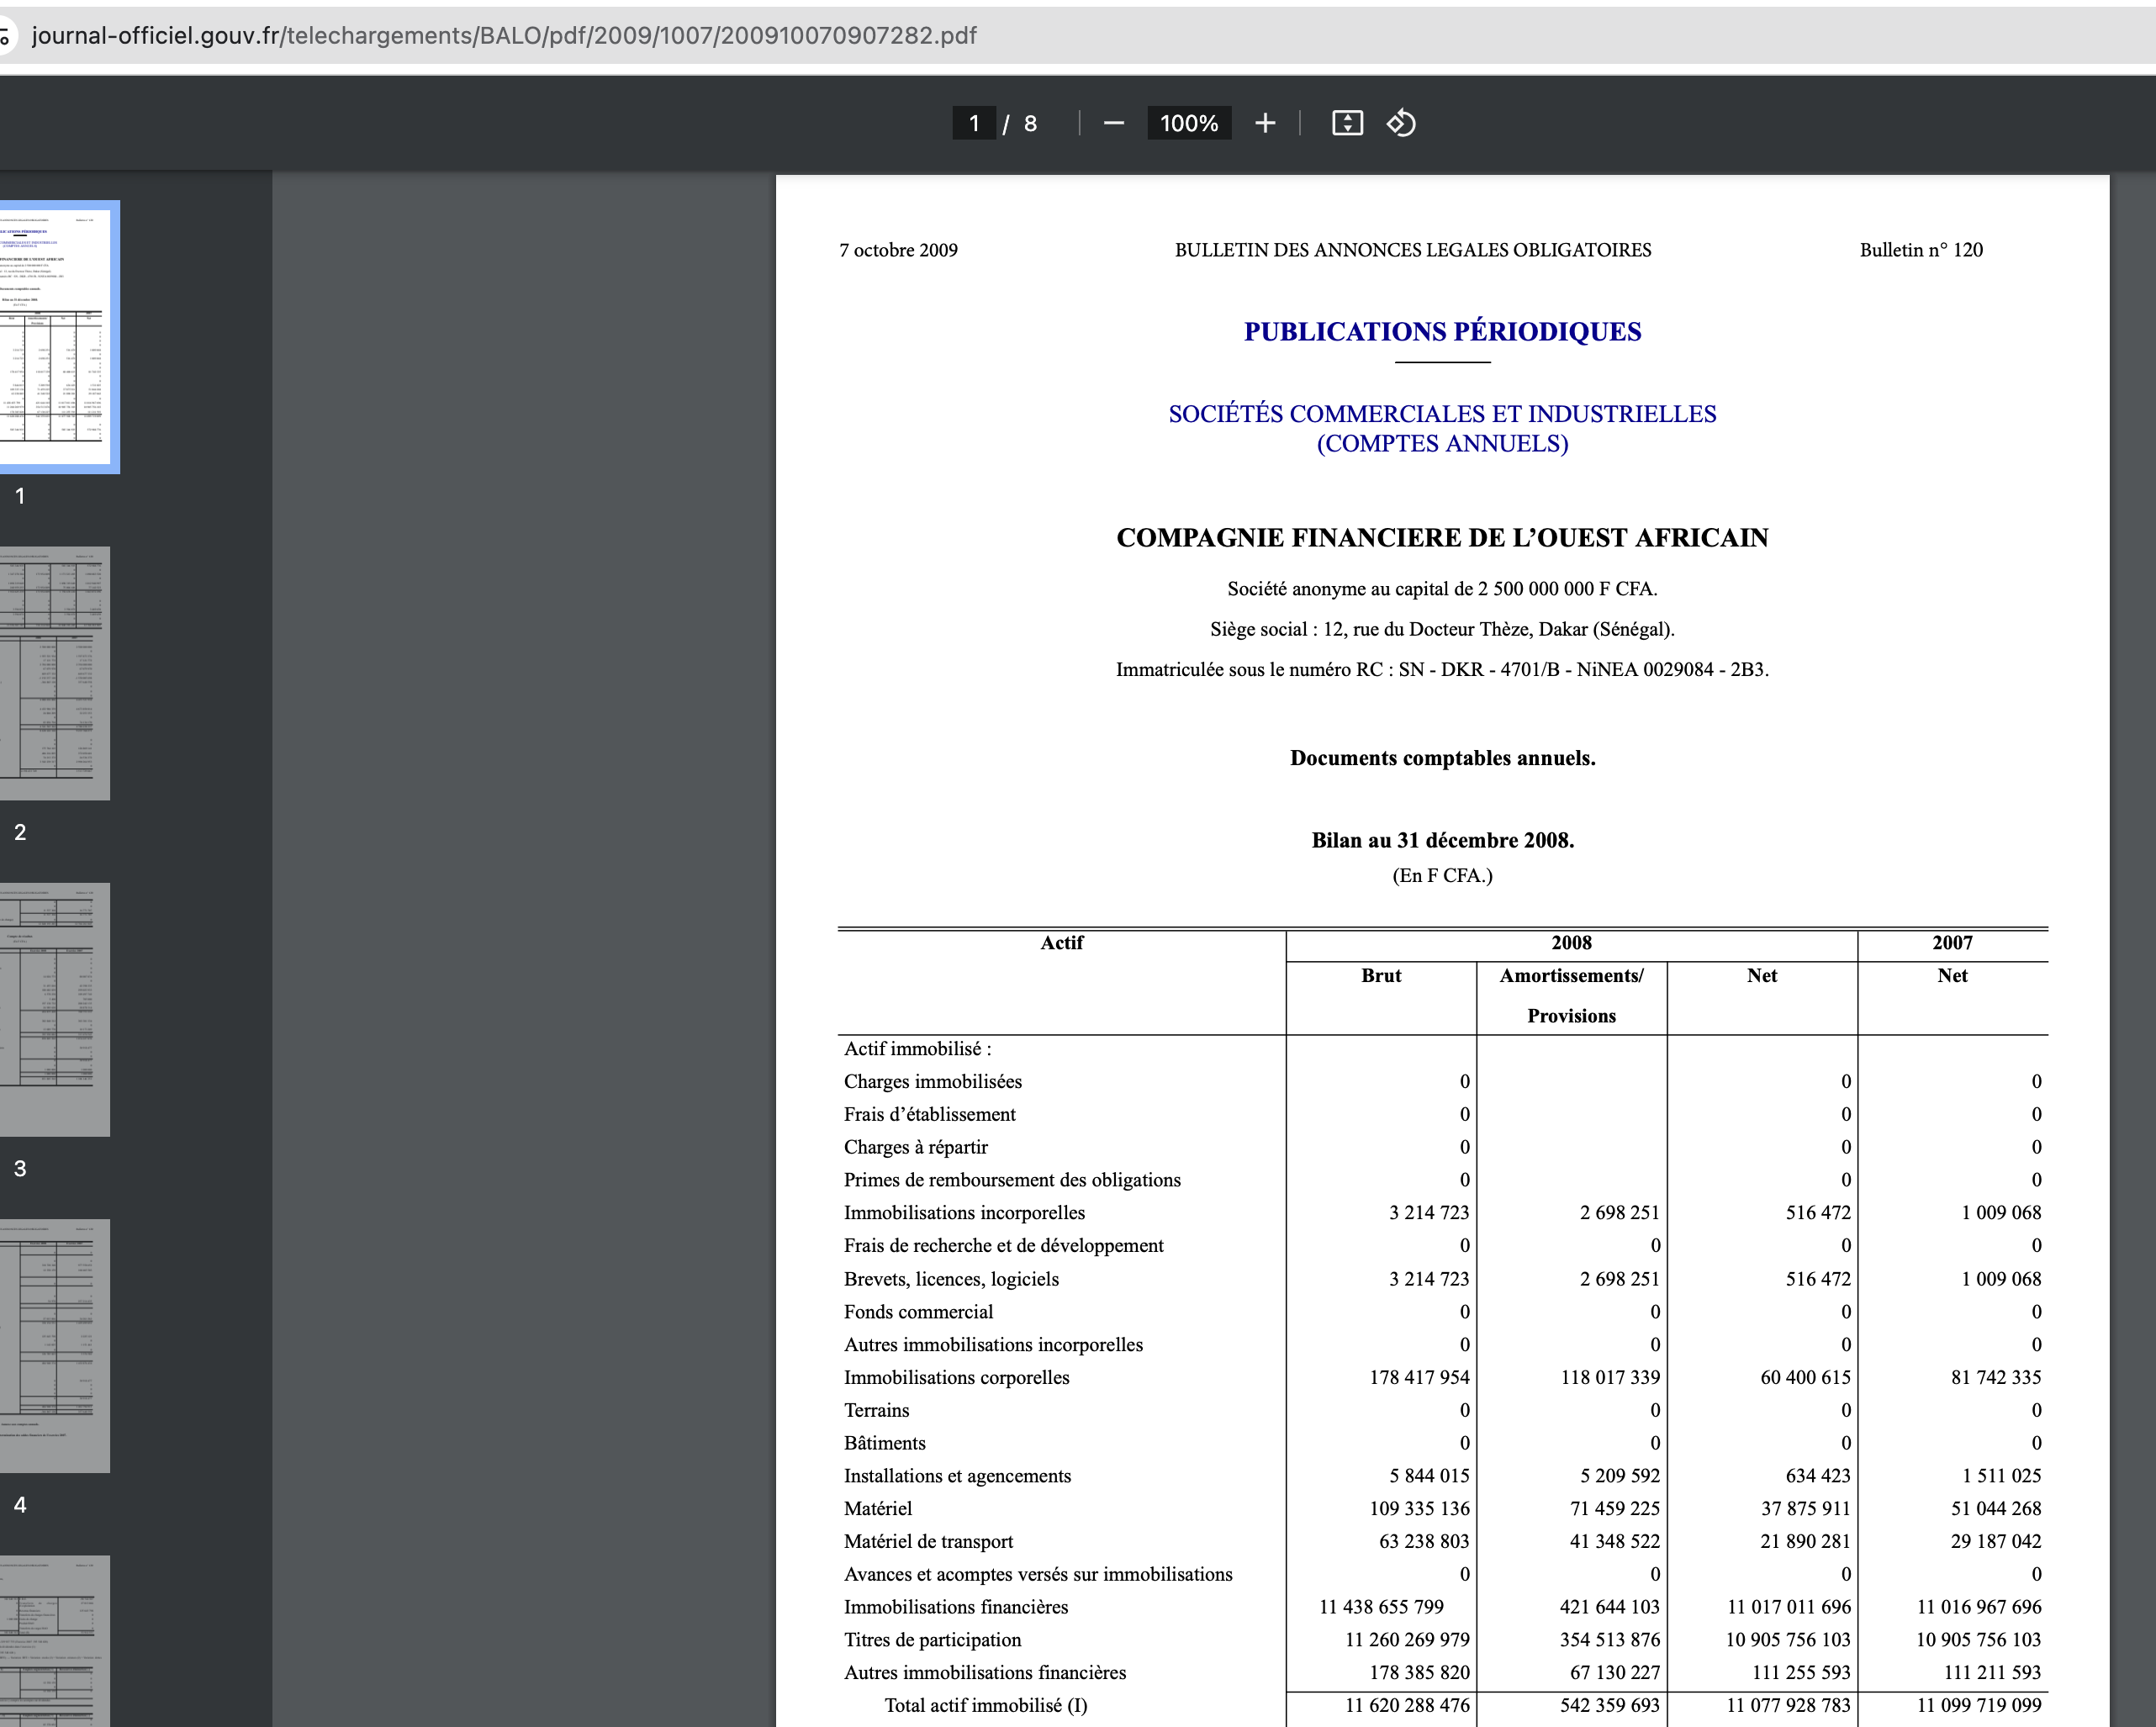The height and width of the screenshot is (1727, 2156).
Task: Click the date 7 octobre 2009
Action: click(898, 250)
